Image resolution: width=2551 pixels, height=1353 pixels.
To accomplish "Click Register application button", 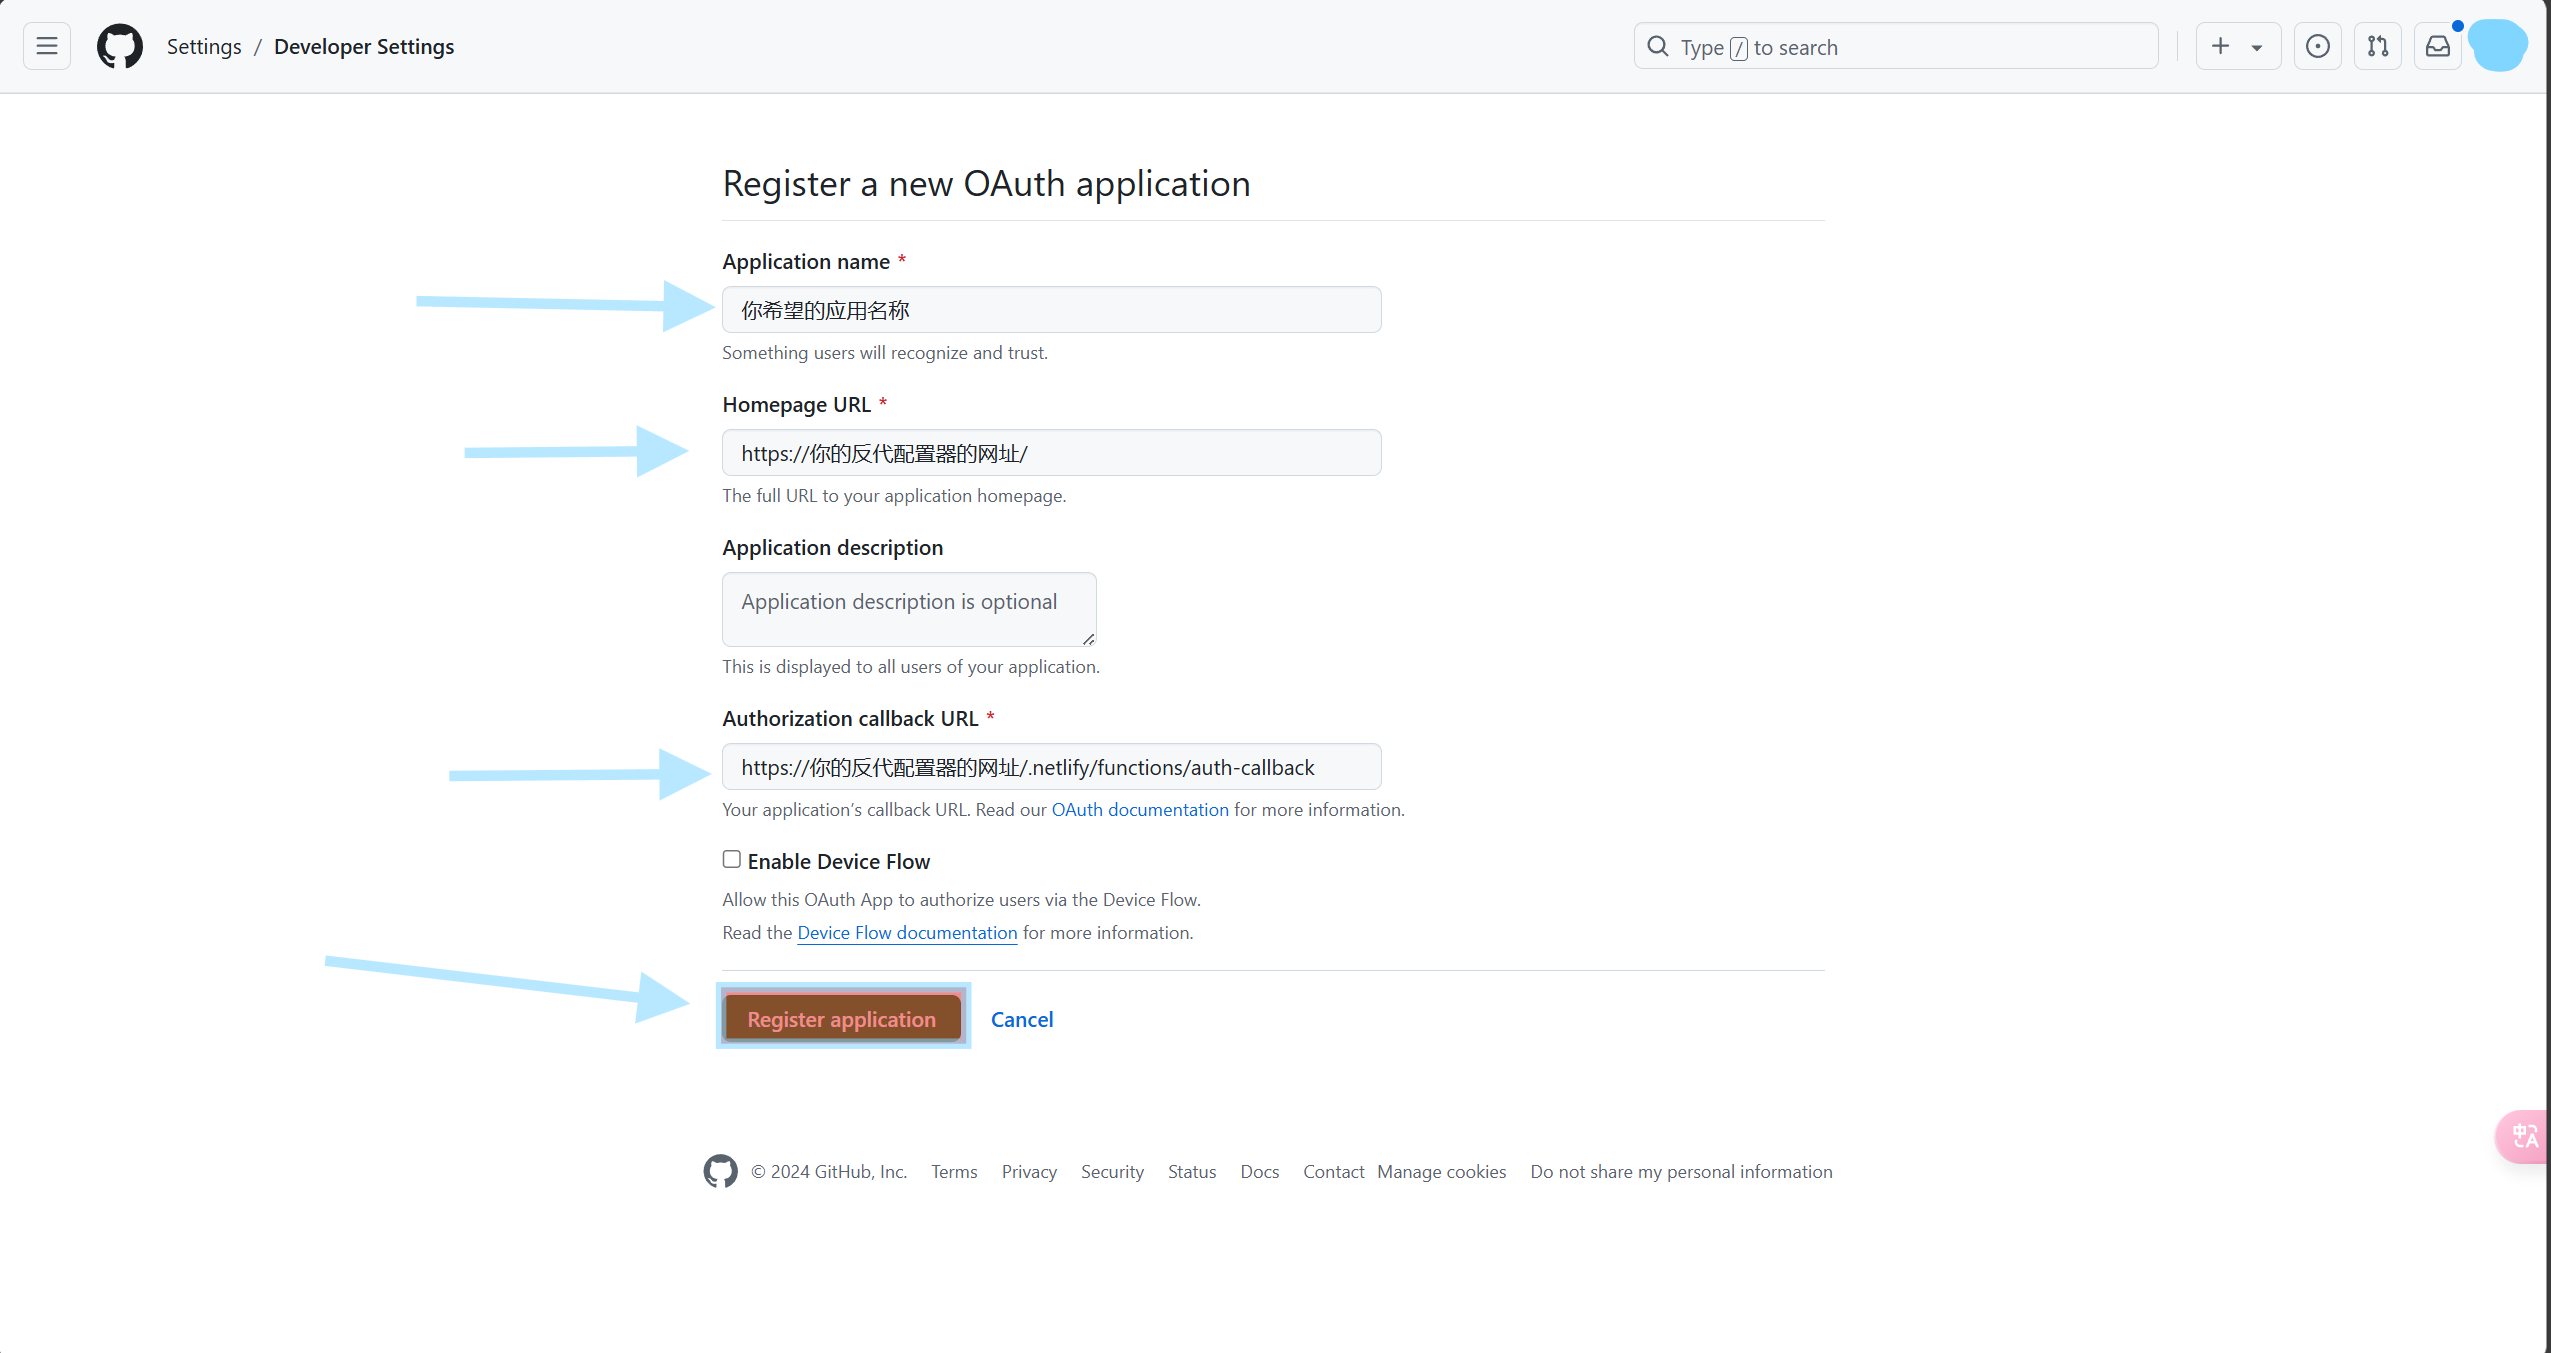I will 842,1018.
